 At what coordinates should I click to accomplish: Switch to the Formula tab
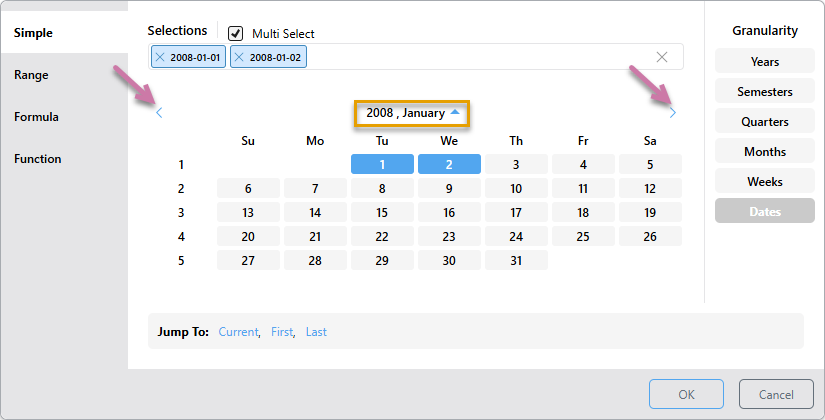click(36, 117)
